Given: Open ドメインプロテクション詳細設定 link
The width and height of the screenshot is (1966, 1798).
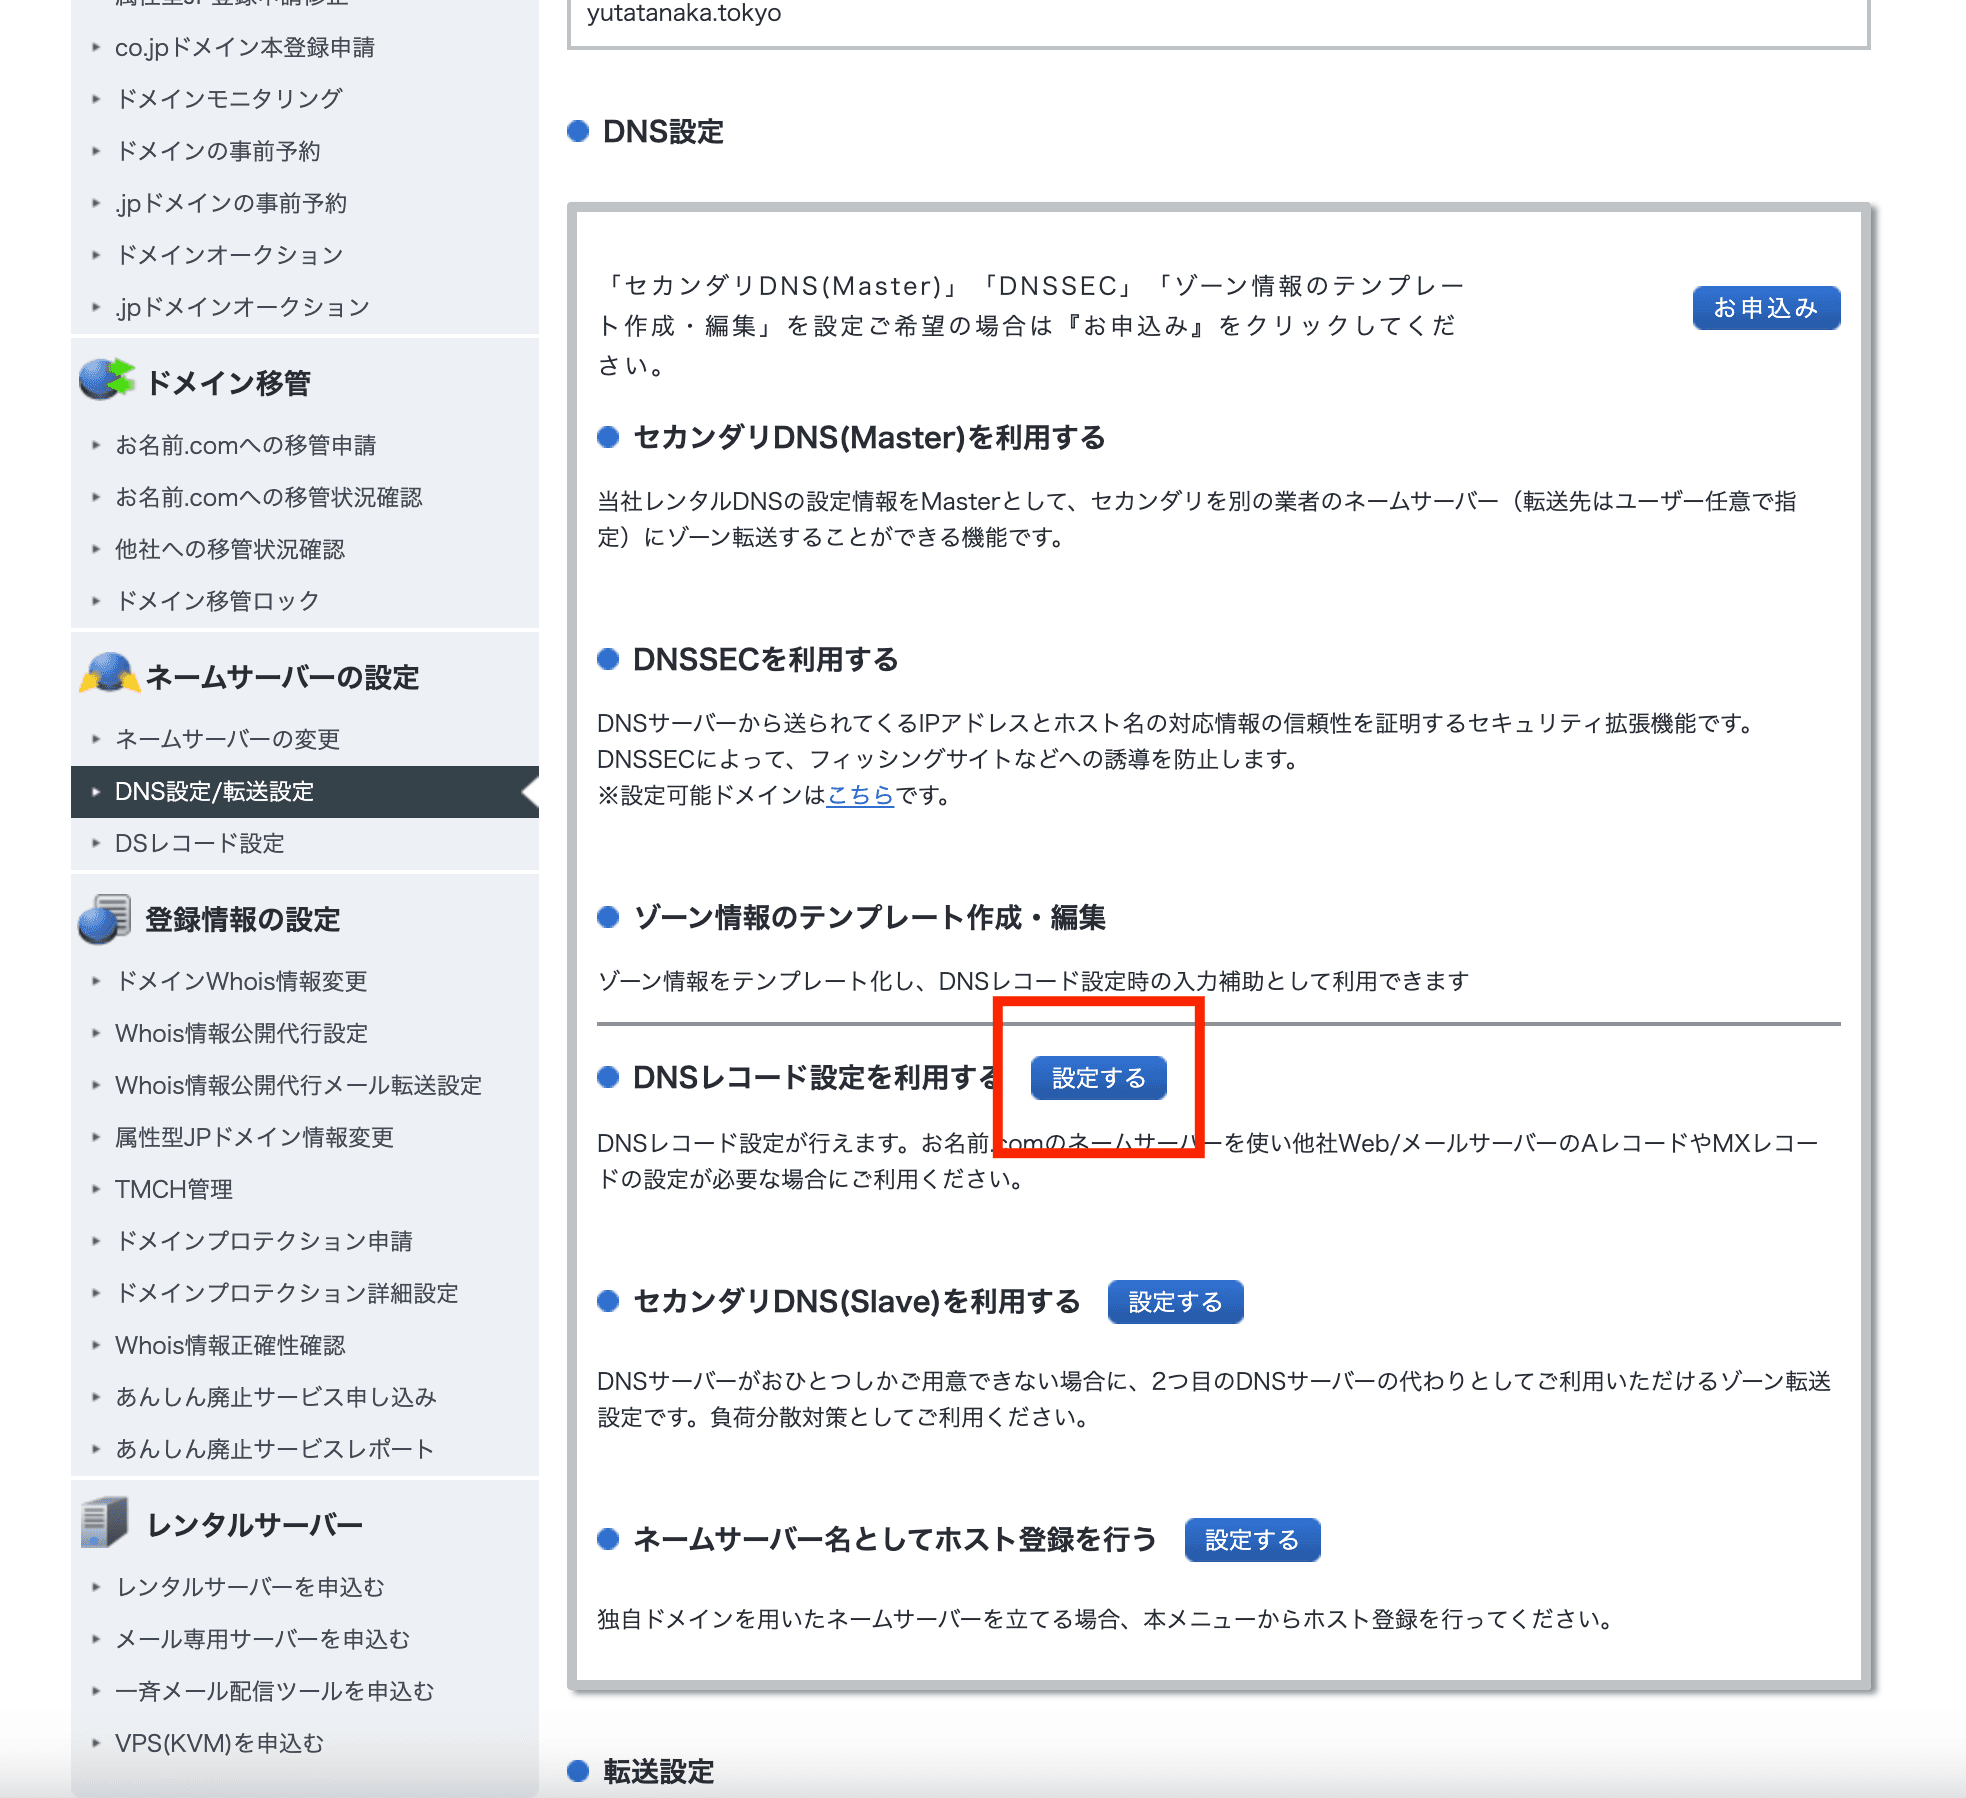Looking at the screenshot, I should tap(287, 1293).
